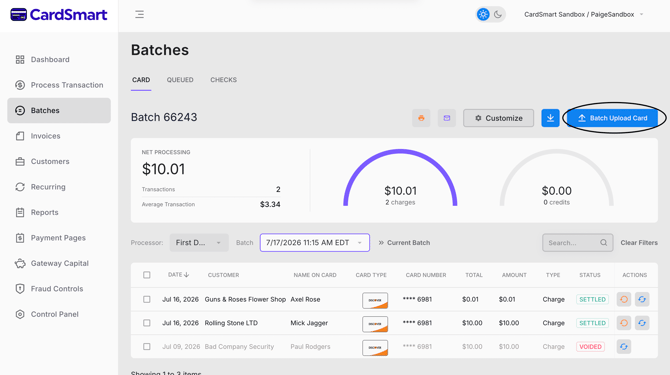The image size is (670, 375).
Task: Click blue recharge icon for Mick Jagger row
Action: tap(642, 323)
